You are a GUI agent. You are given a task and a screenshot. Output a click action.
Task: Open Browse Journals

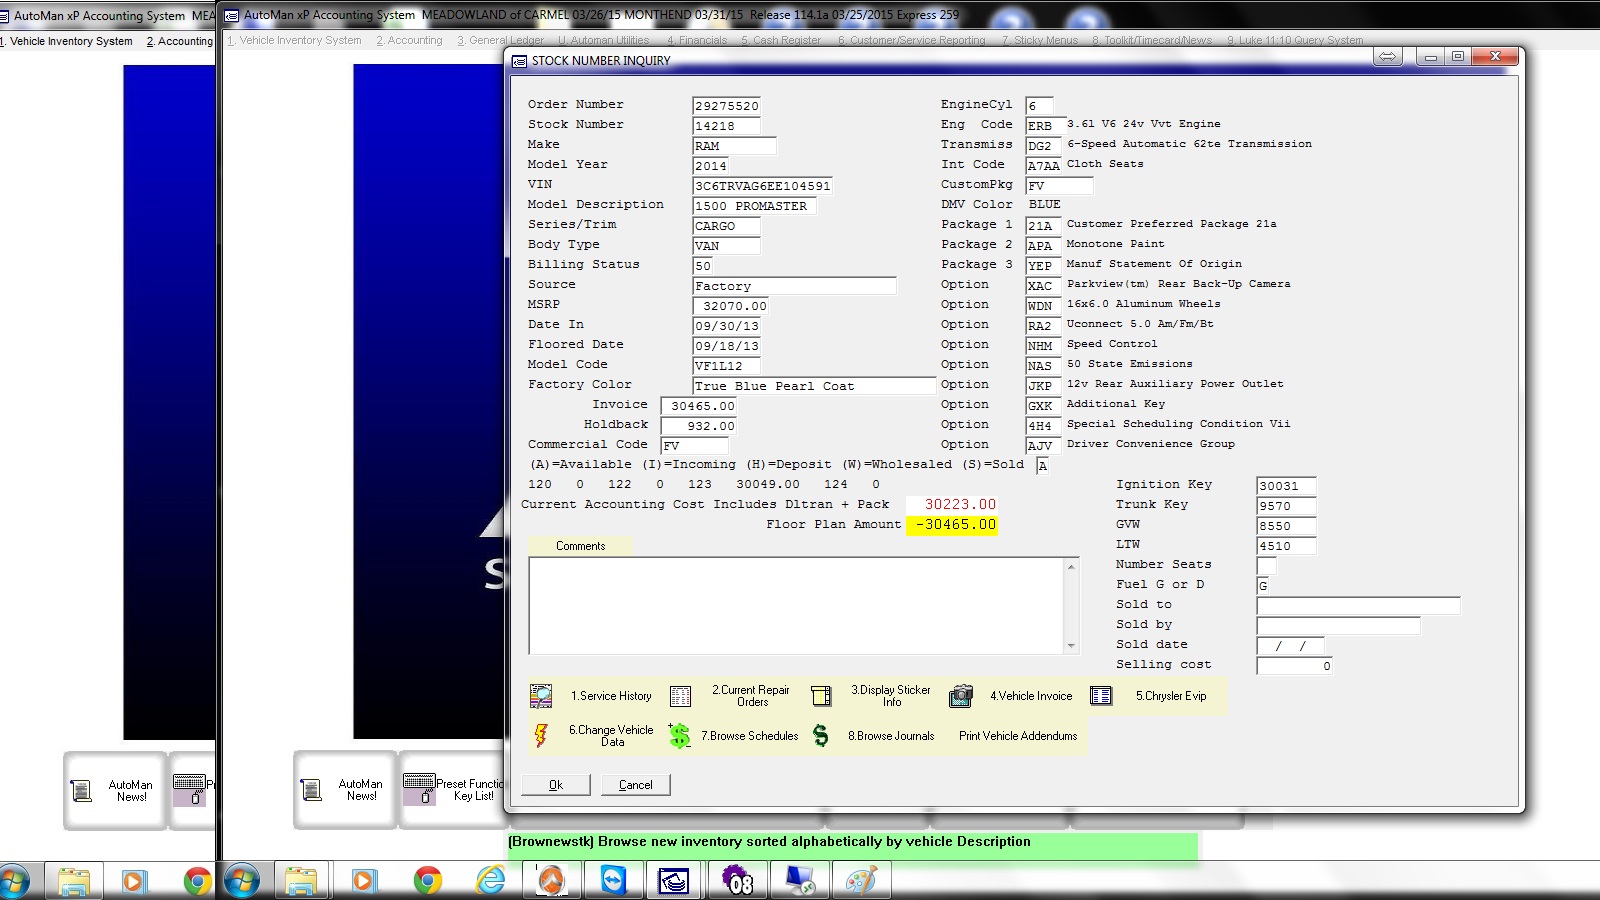[x=891, y=736]
